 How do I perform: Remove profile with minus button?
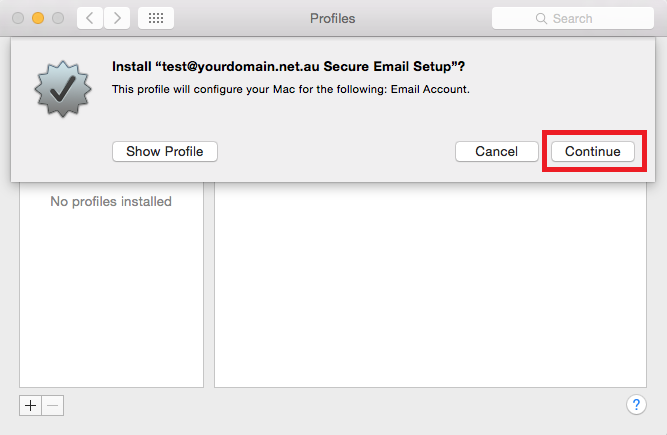tap(53, 405)
